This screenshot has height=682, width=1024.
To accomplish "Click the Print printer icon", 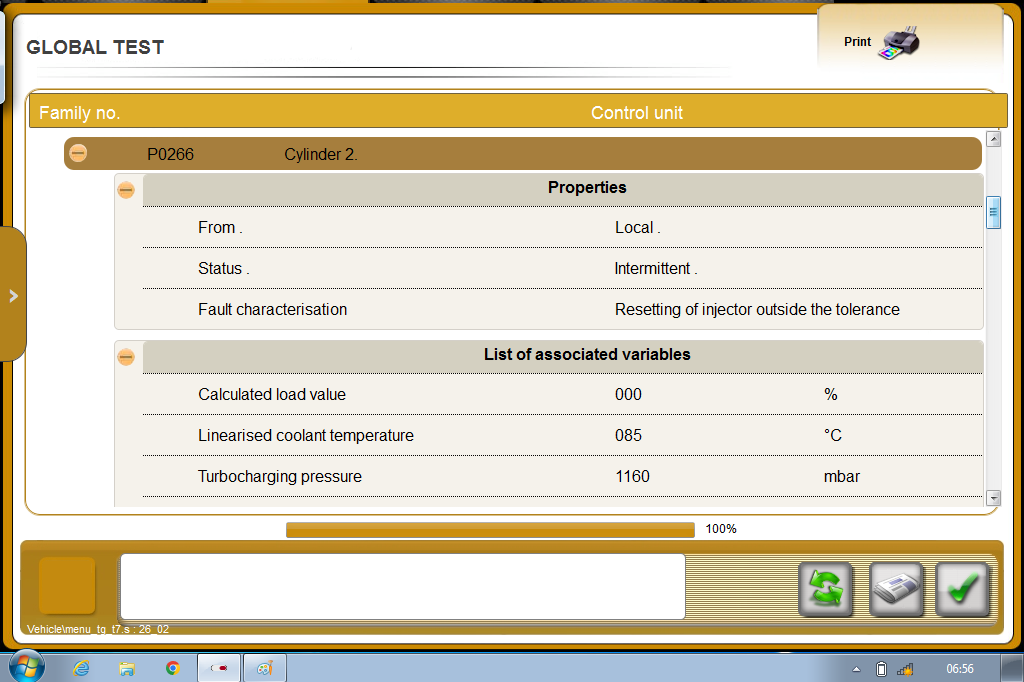I will pyautogui.click(x=899, y=43).
